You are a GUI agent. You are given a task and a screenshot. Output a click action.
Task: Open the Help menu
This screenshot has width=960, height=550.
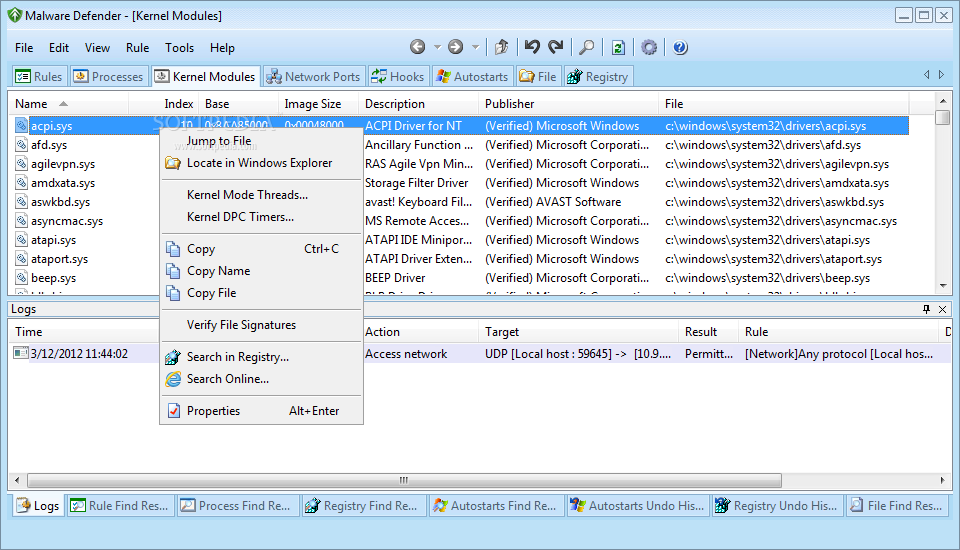point(222,48)
